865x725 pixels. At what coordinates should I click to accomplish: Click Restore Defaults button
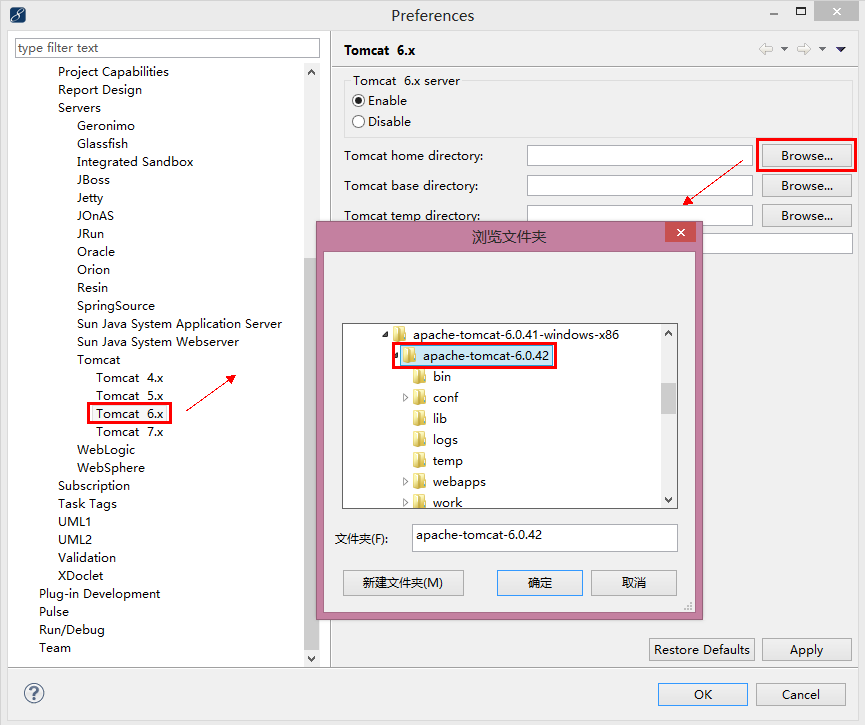pos(701,649)
